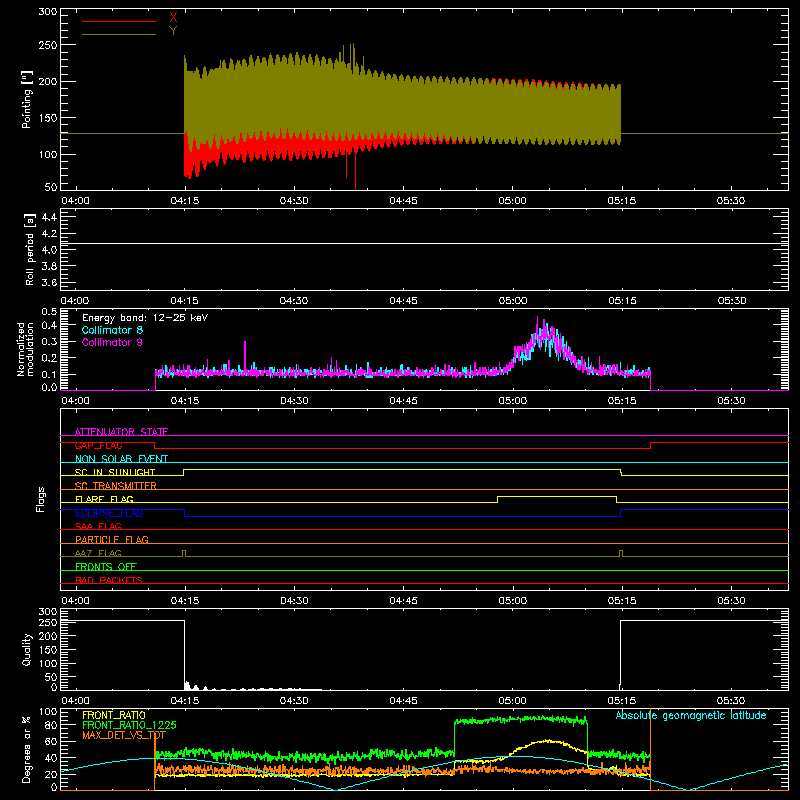Click 04:15 below the Flags plot
The image size is (800, 800).
[x=185, y=601]
